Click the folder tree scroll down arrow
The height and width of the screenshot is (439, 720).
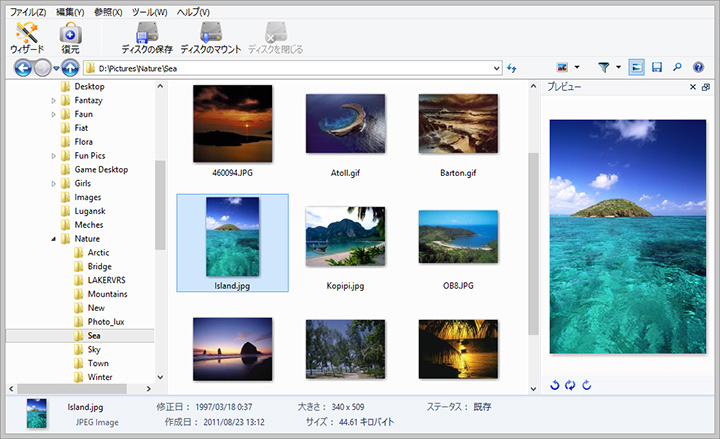[x=160, y=377]
